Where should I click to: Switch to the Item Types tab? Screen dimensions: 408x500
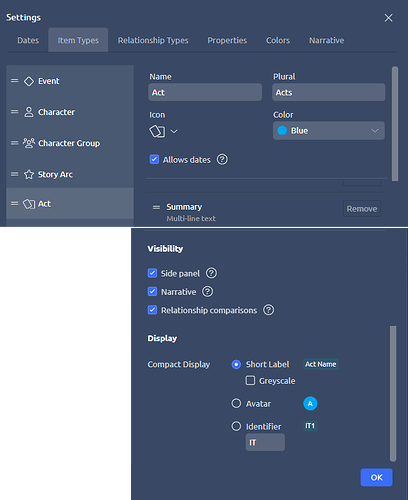[x=78, y=40]
